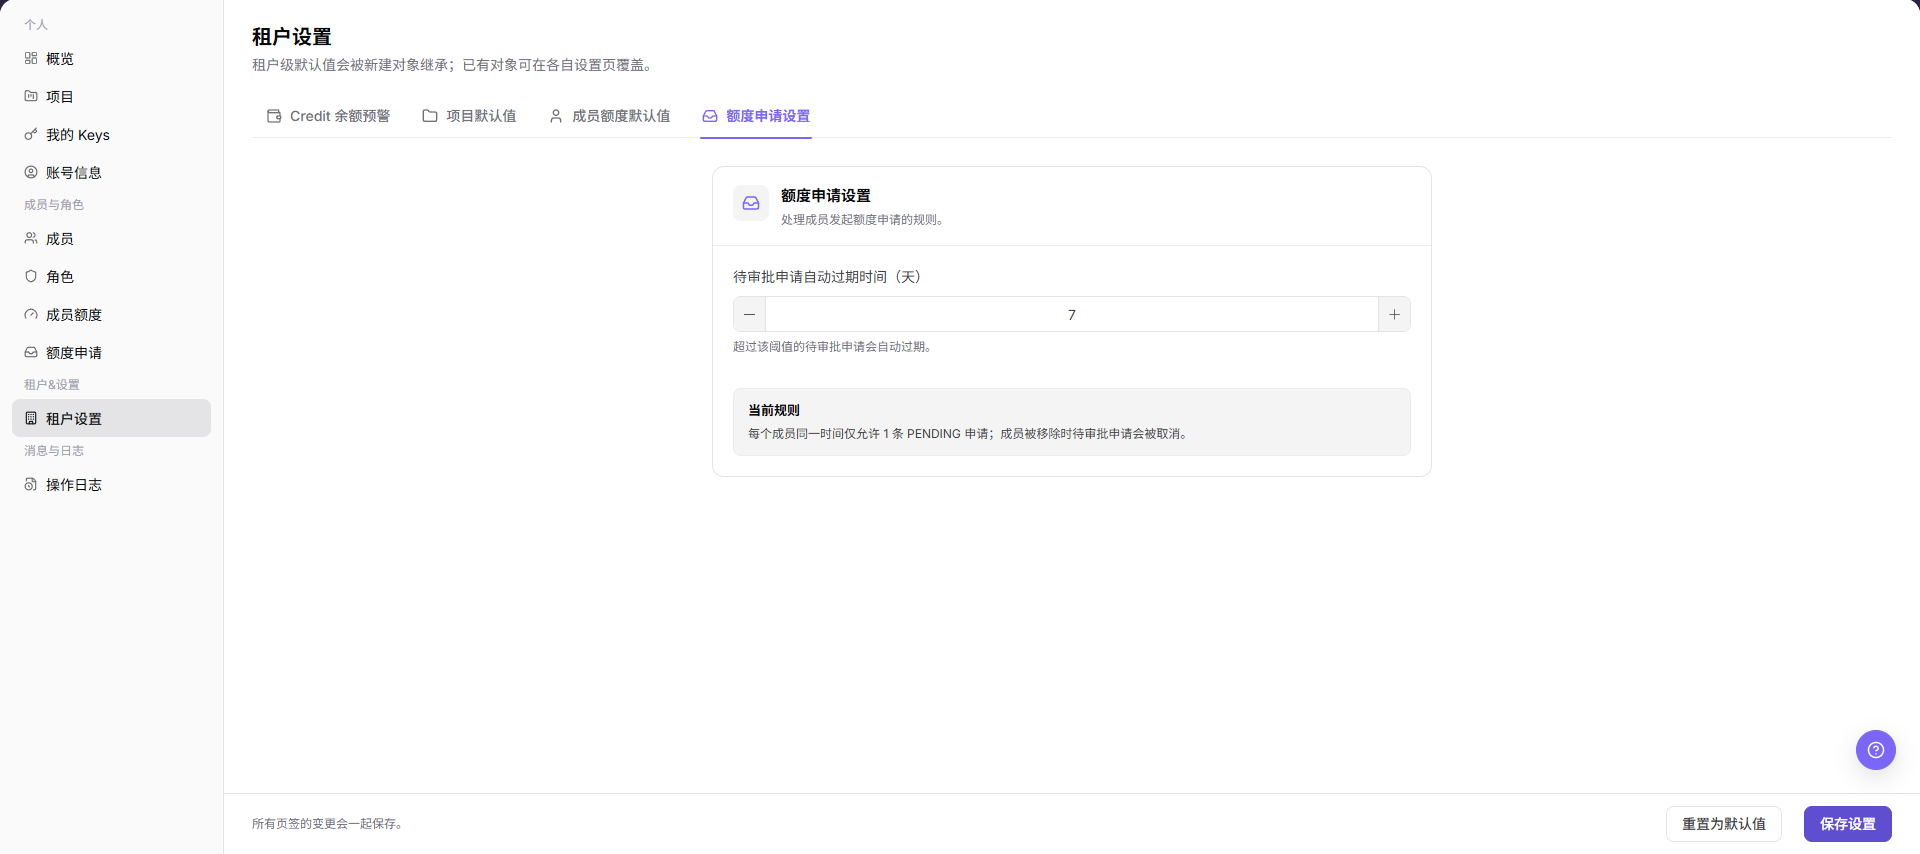Click the card subtitle 处理成员发起额度申请的规则

(x=862, y=220)
